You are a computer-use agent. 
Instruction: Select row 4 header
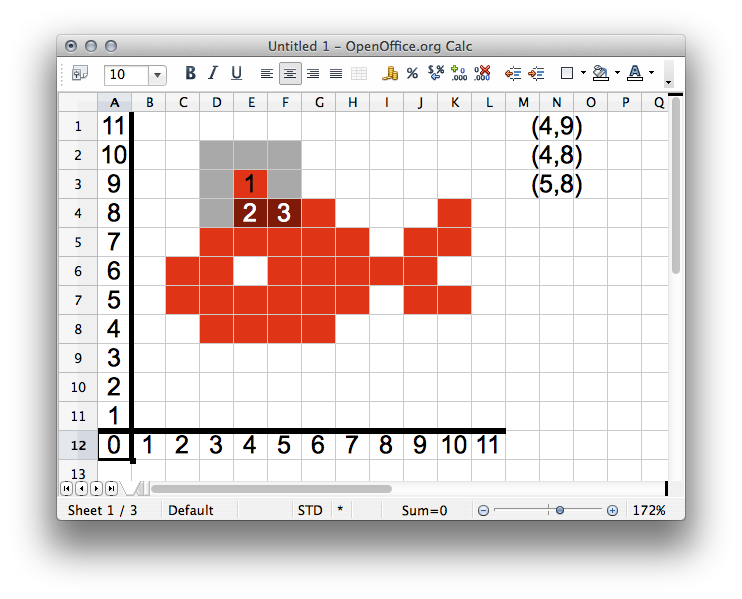point(78,213)
